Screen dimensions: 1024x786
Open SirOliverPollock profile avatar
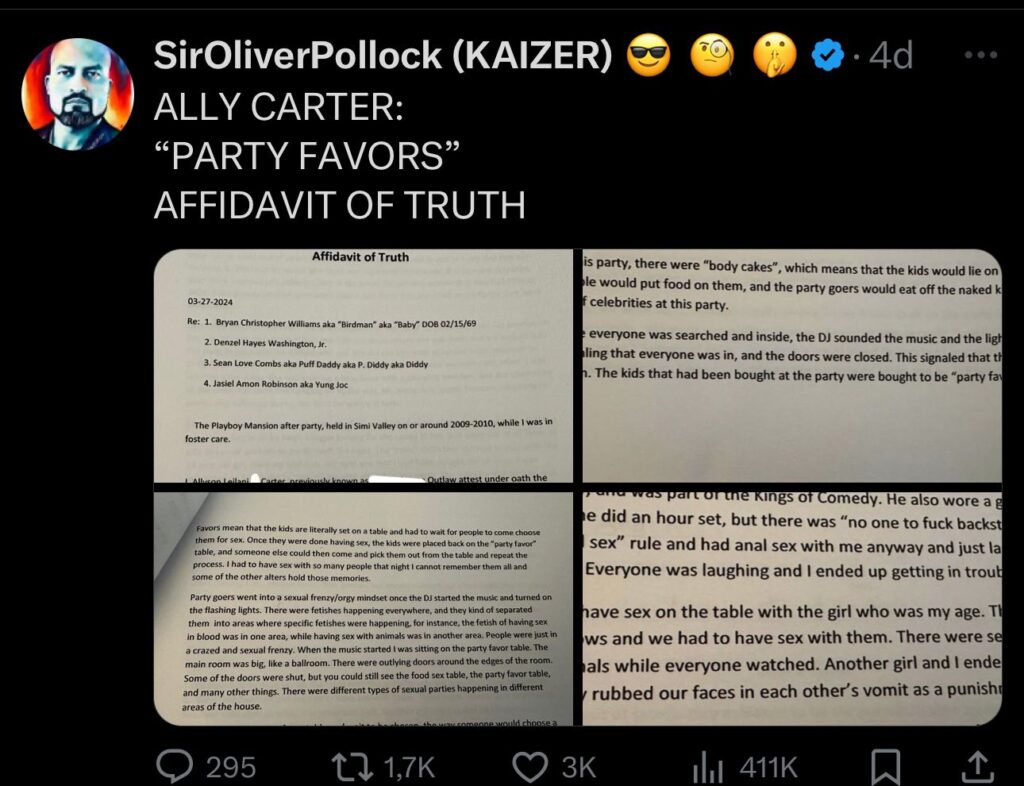(x=78, y=94)
